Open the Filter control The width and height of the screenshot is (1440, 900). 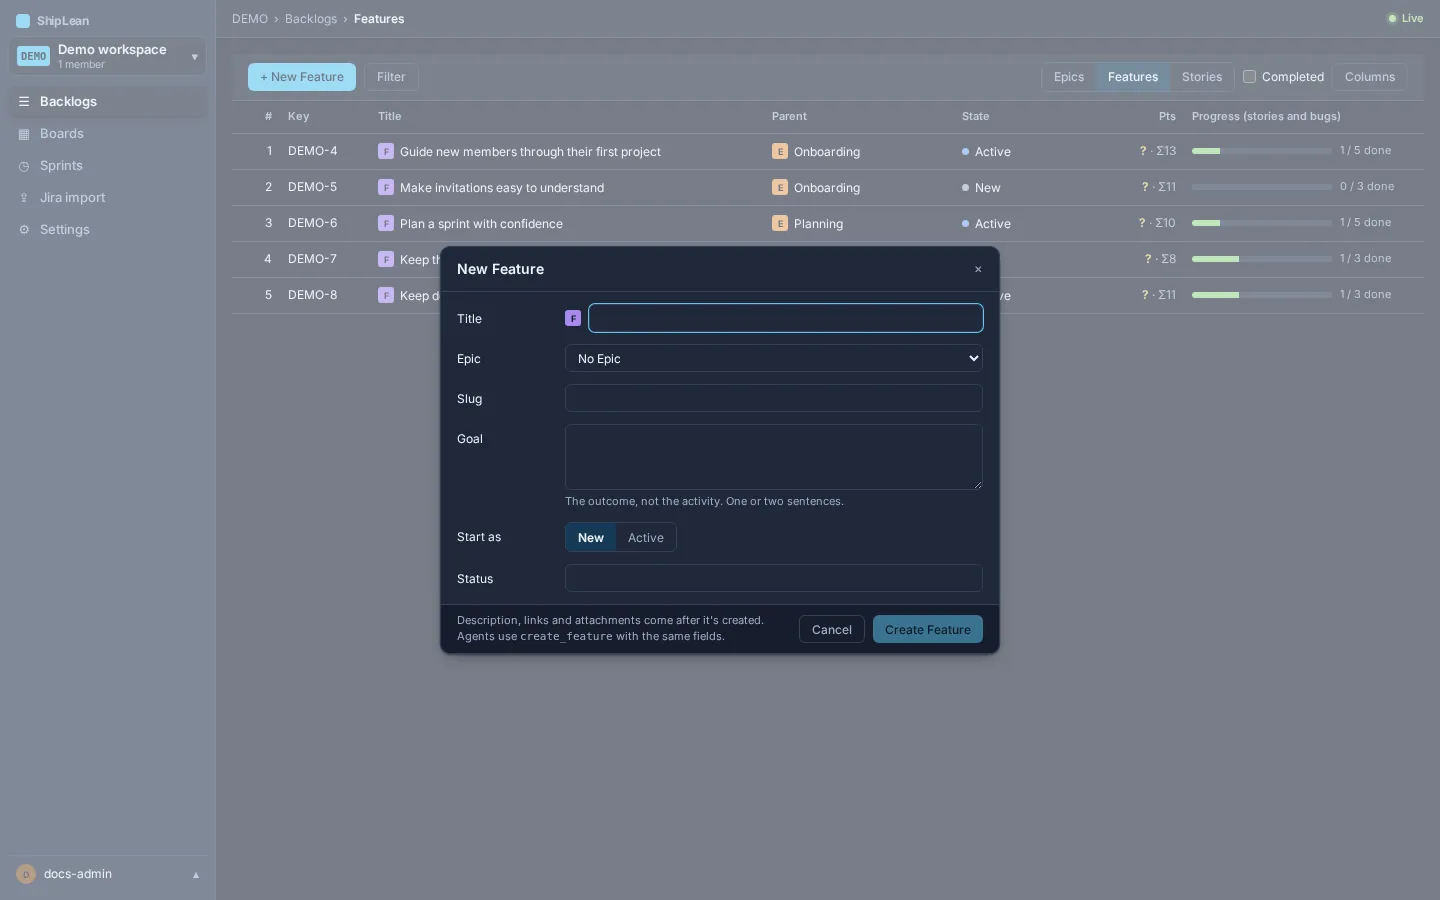point(391,77)
